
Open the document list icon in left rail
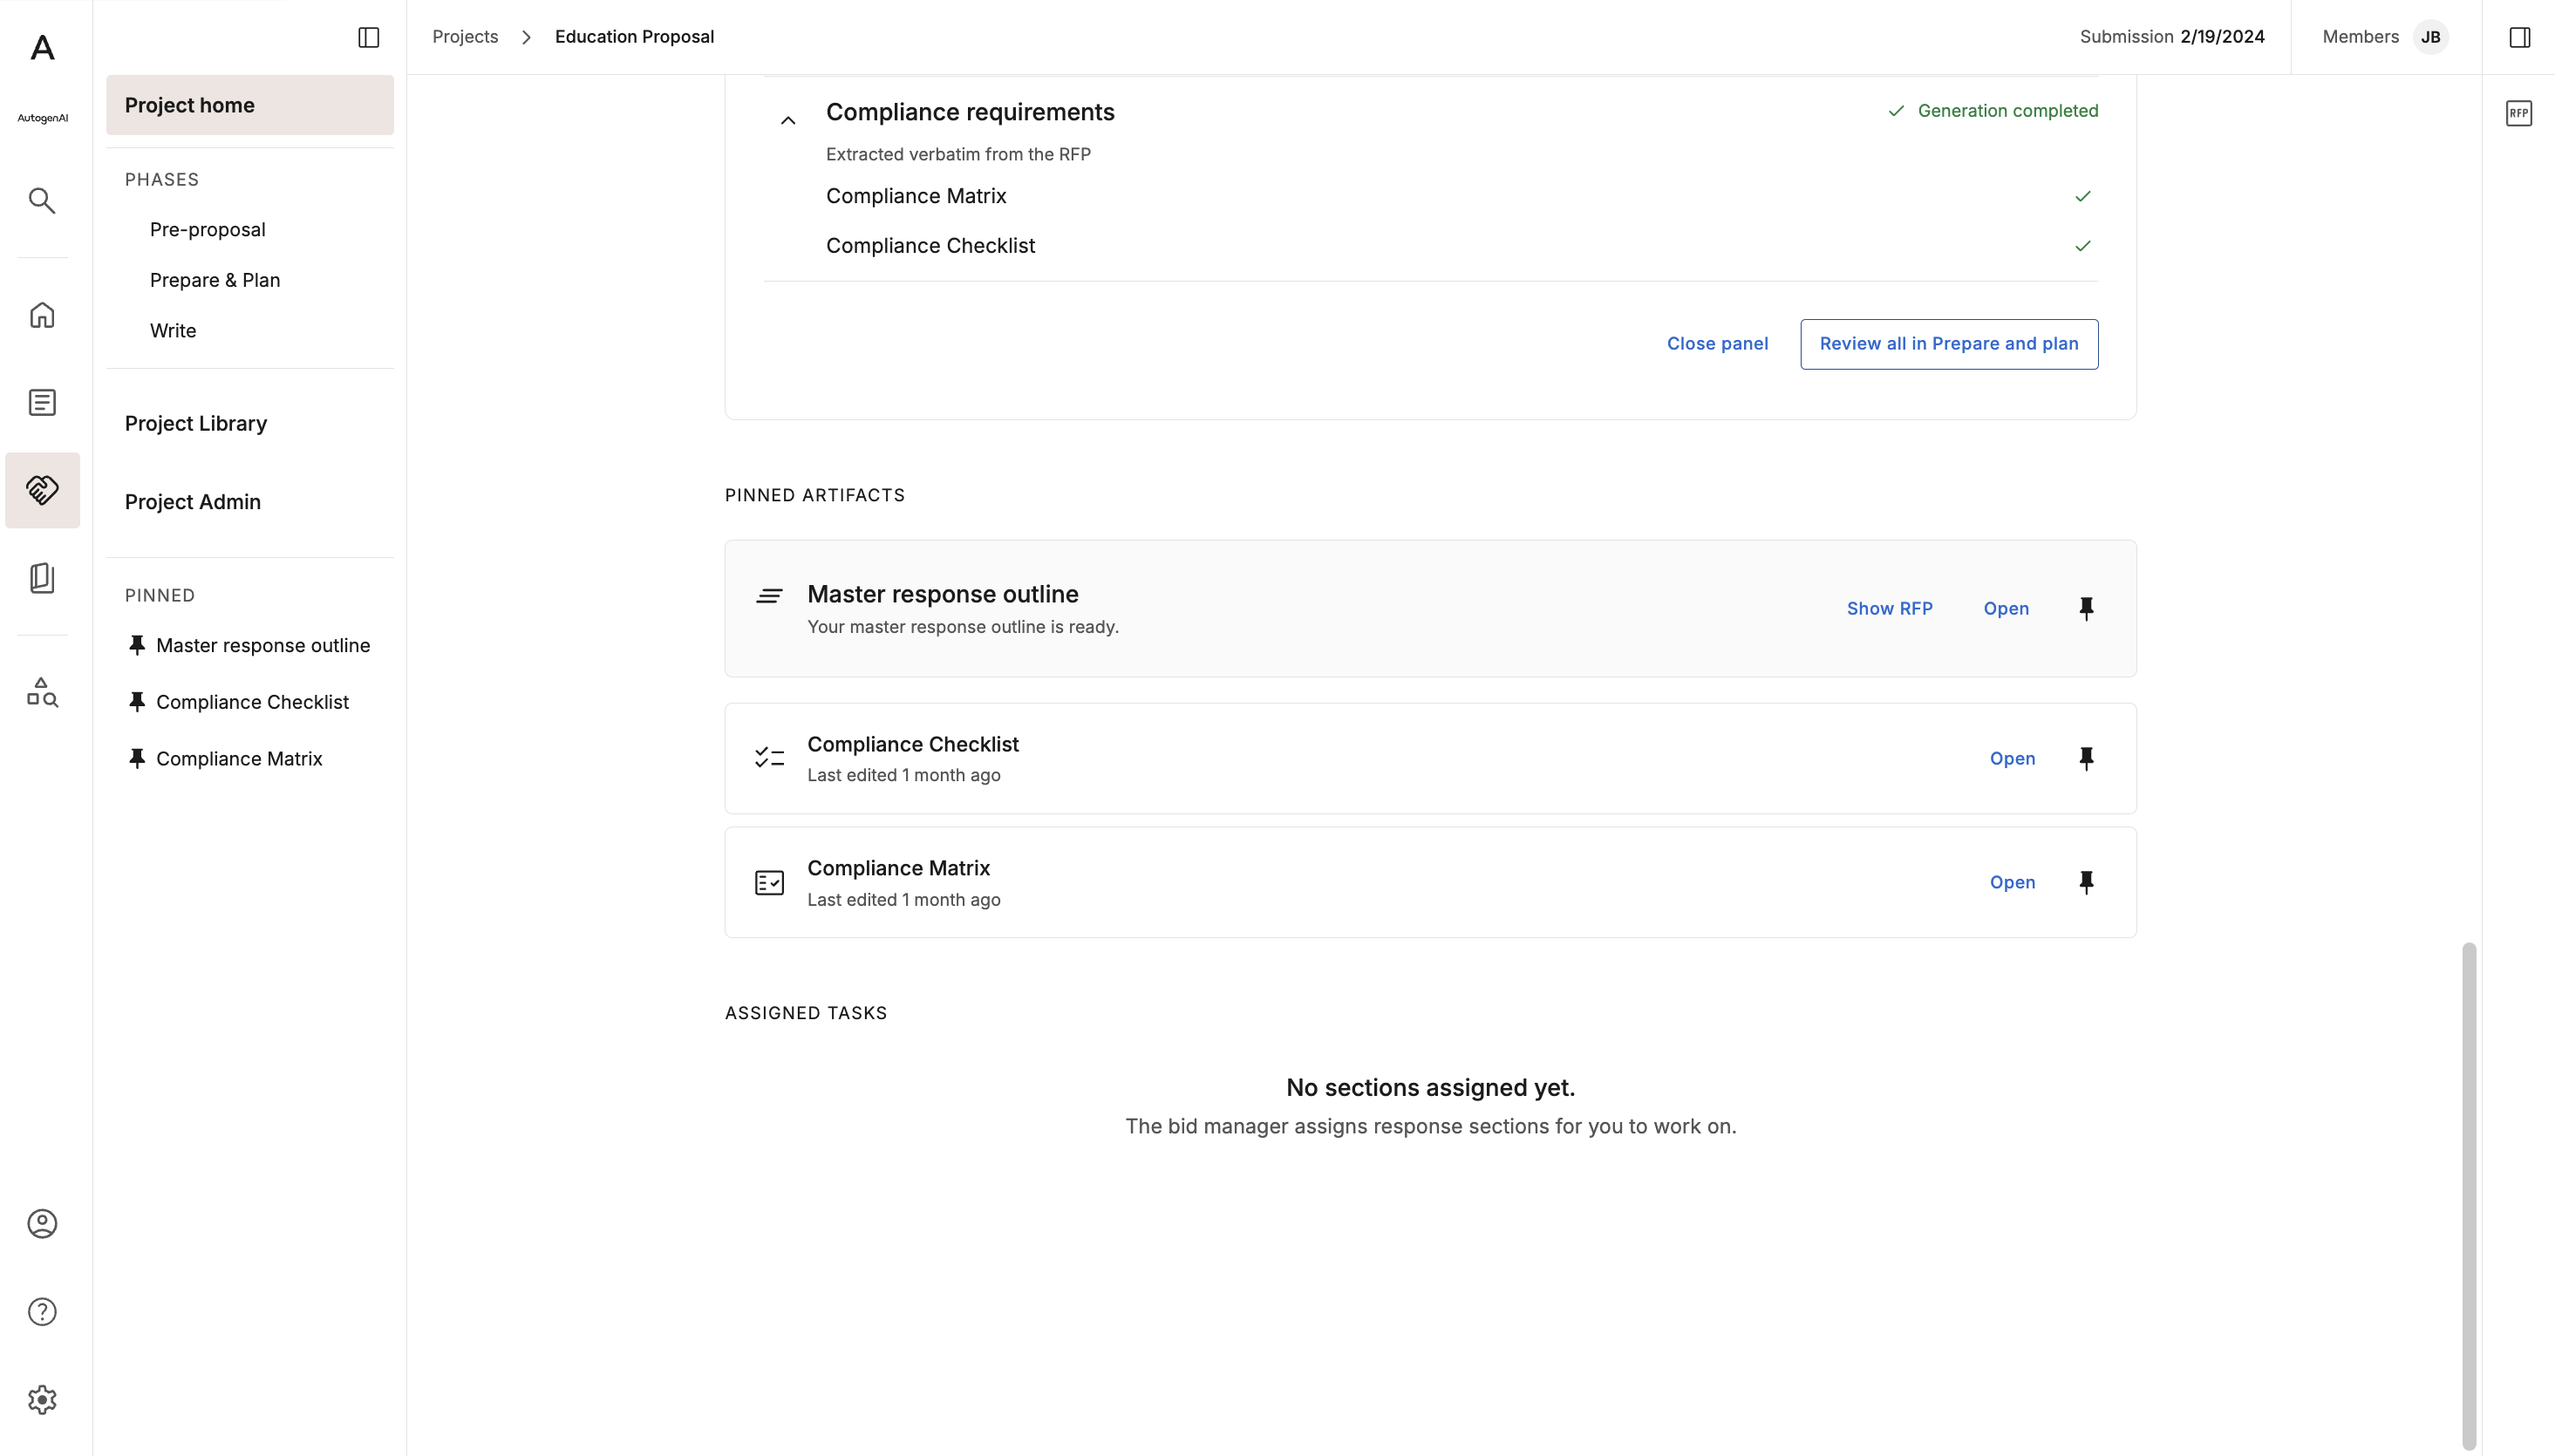coord(42,402)
